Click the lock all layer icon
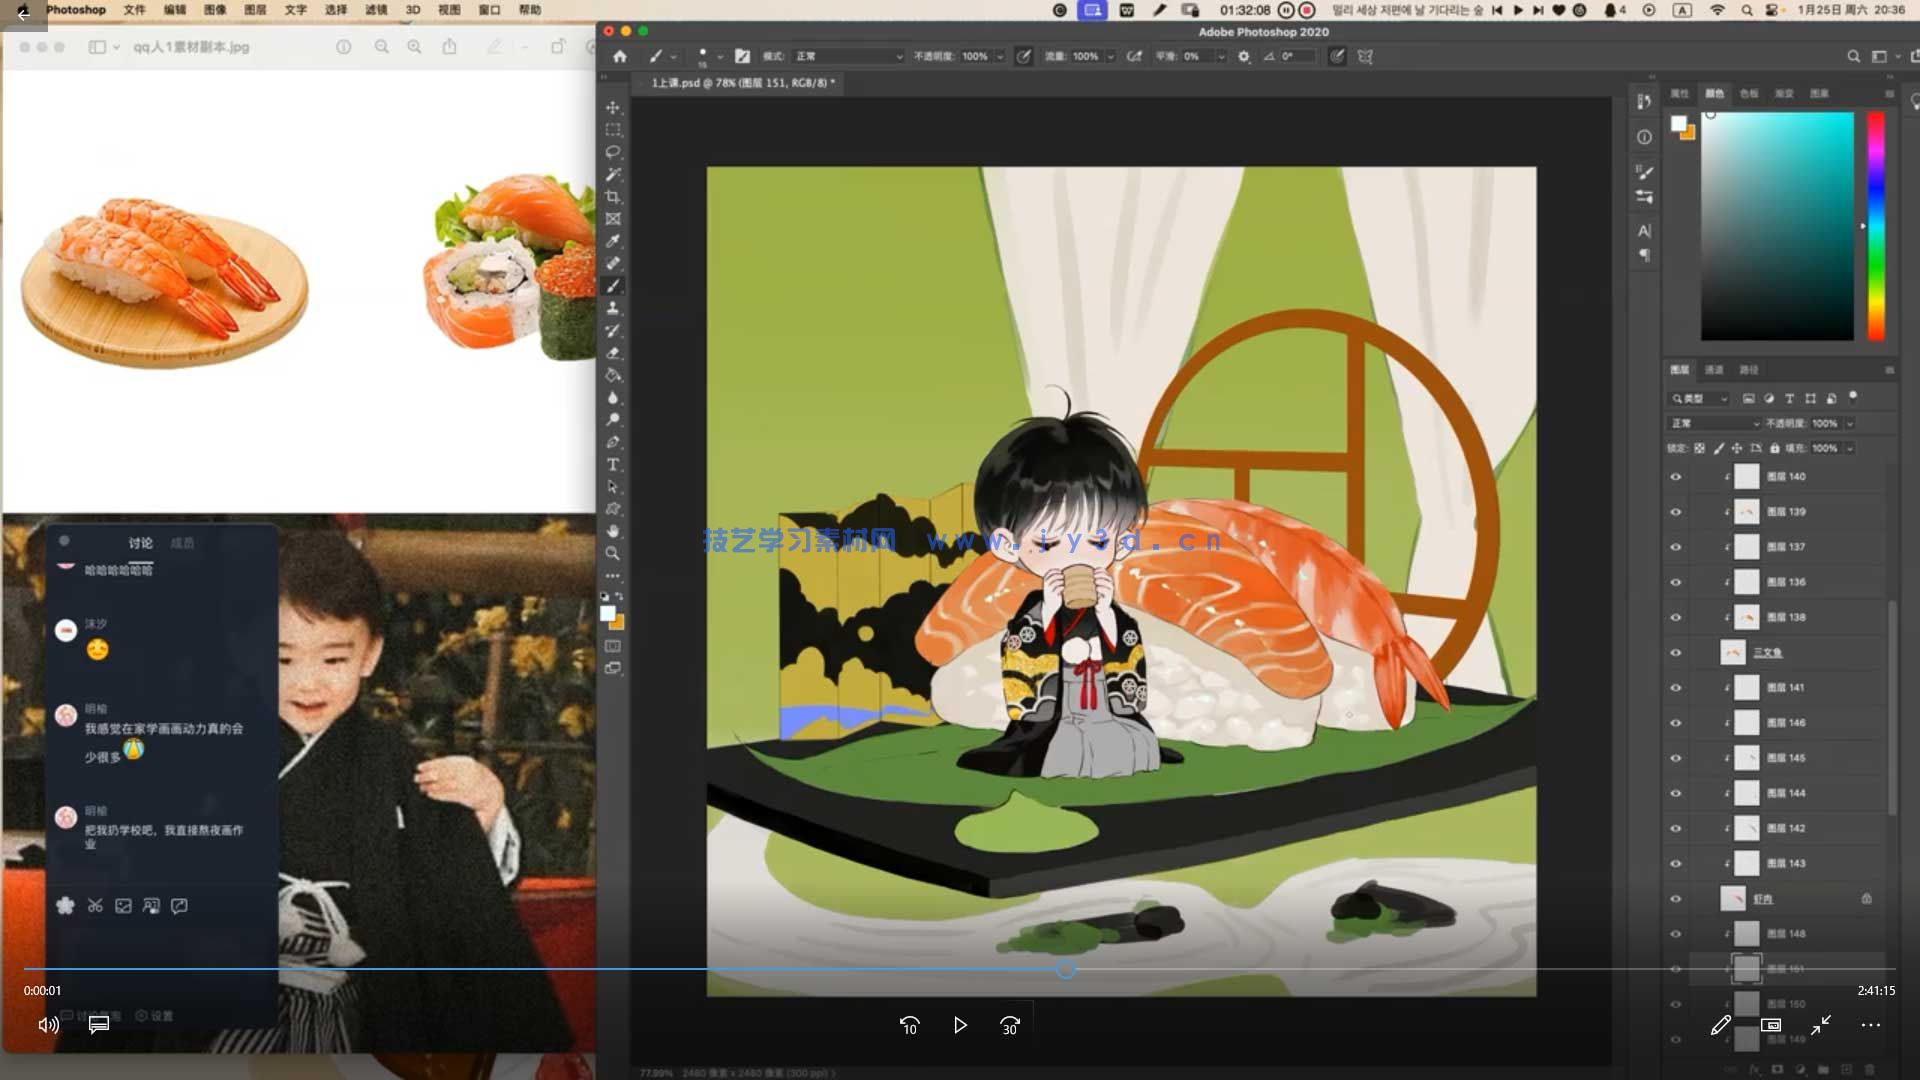Image resolution: width=1920 pixels, height=1080 pixels. 1775,449
